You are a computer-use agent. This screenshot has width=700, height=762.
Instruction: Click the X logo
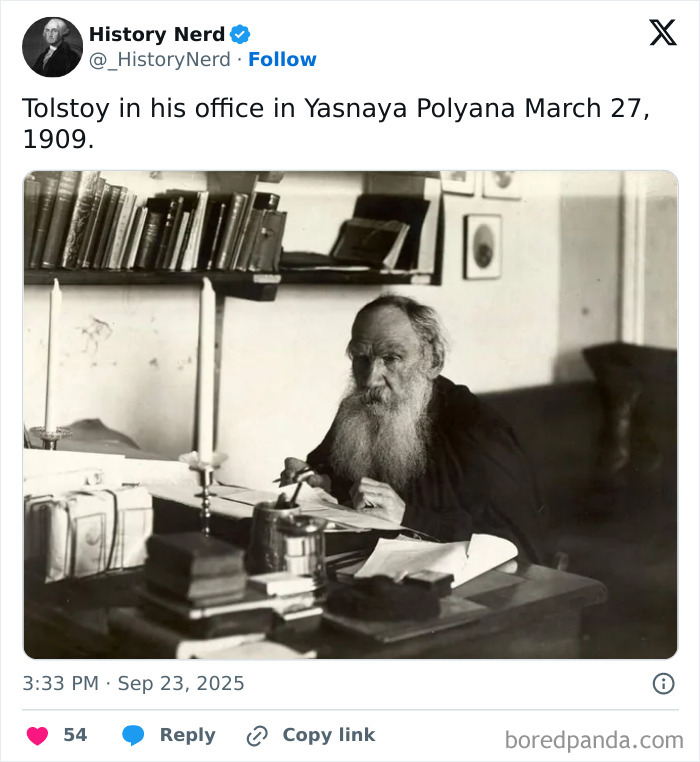662,33
